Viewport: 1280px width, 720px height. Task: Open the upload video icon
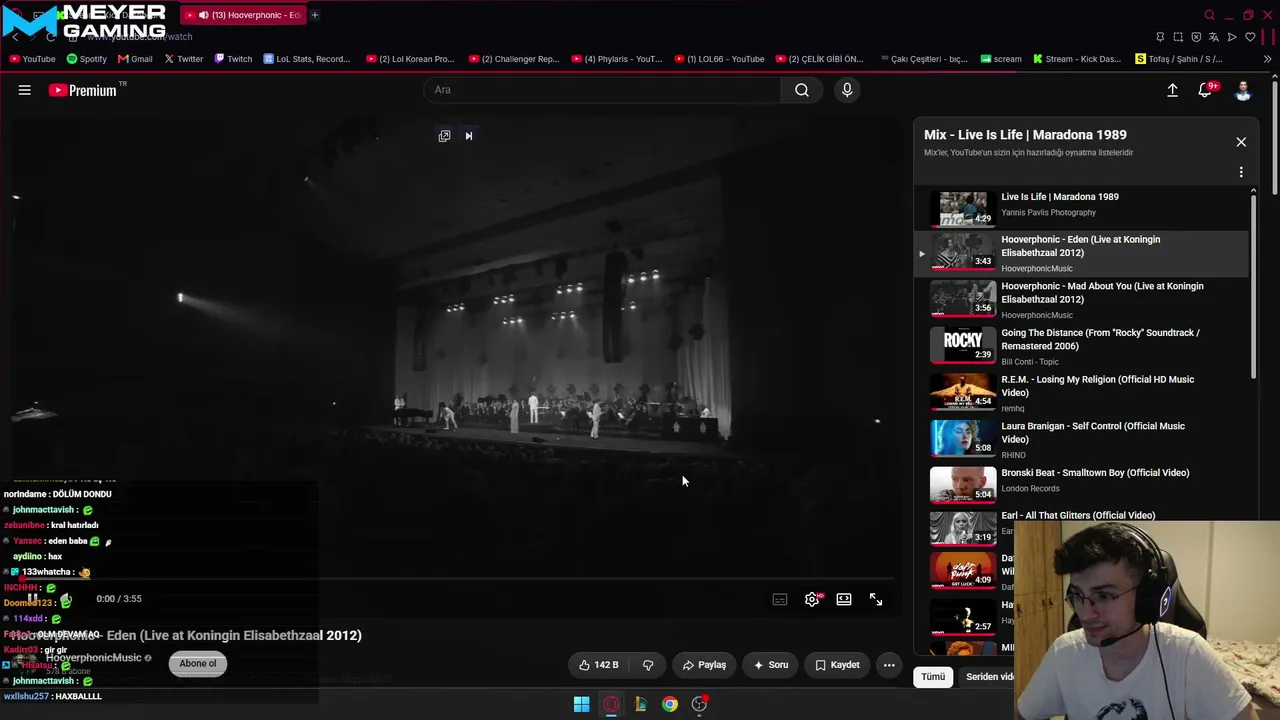1172,90
